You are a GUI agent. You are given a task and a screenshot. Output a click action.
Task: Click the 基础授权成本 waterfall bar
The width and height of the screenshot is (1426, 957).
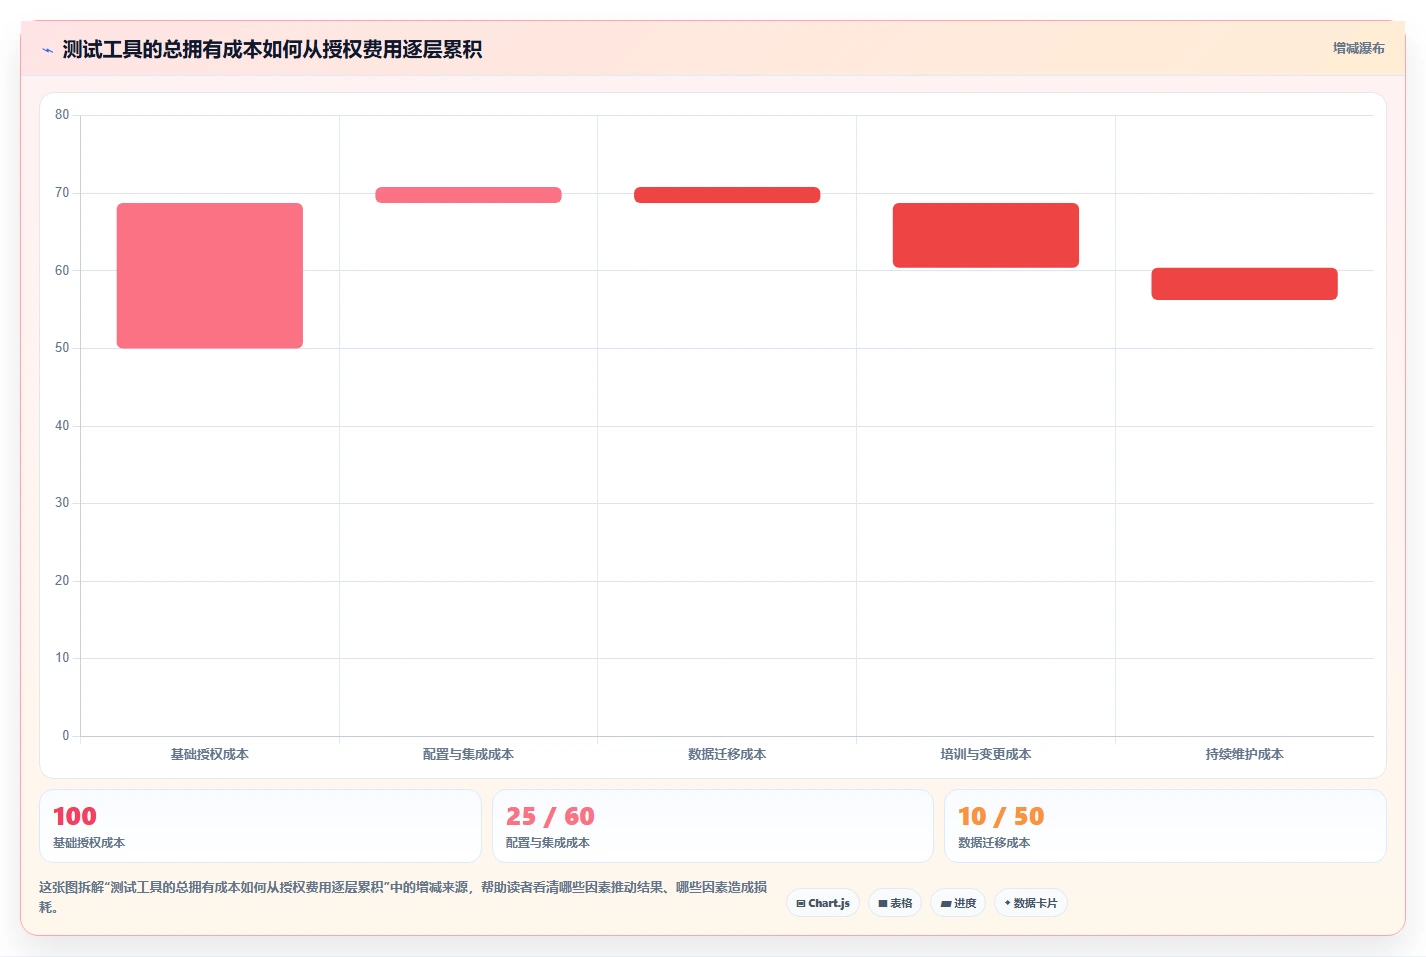tap(210, 276)
